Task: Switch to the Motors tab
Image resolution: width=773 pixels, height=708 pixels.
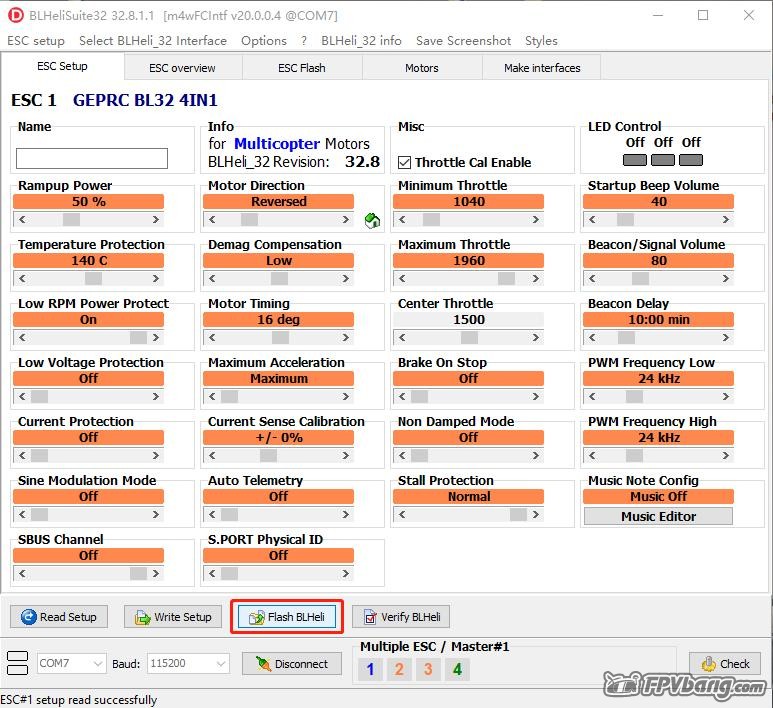Action: pos(422,68)
